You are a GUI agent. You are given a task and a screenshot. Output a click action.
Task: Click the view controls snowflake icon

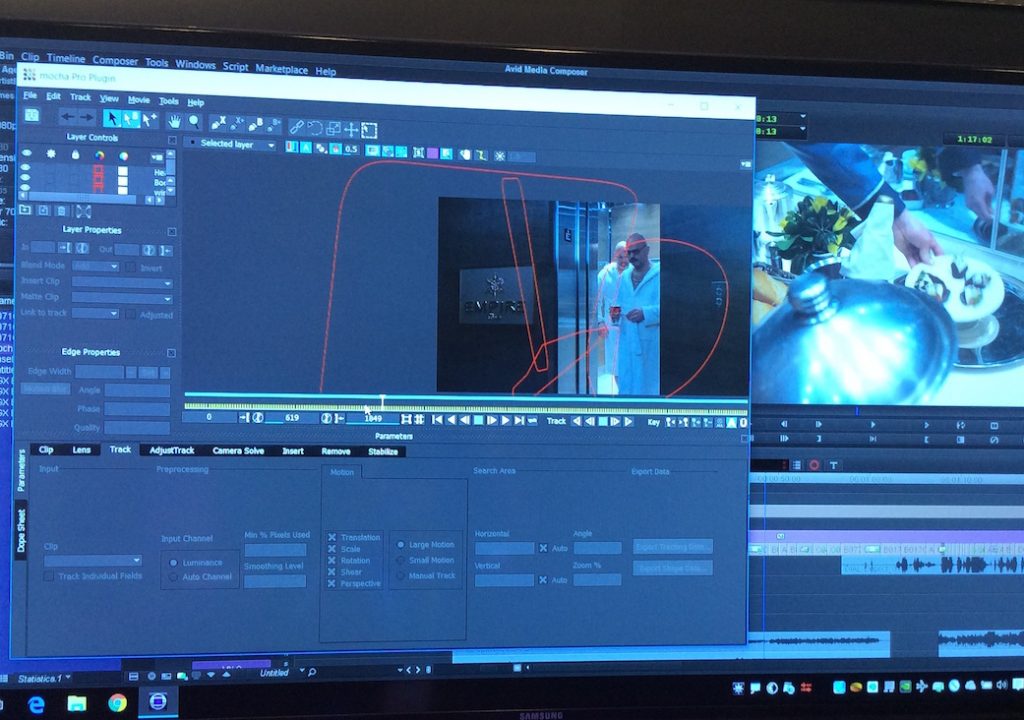point(500,155)
